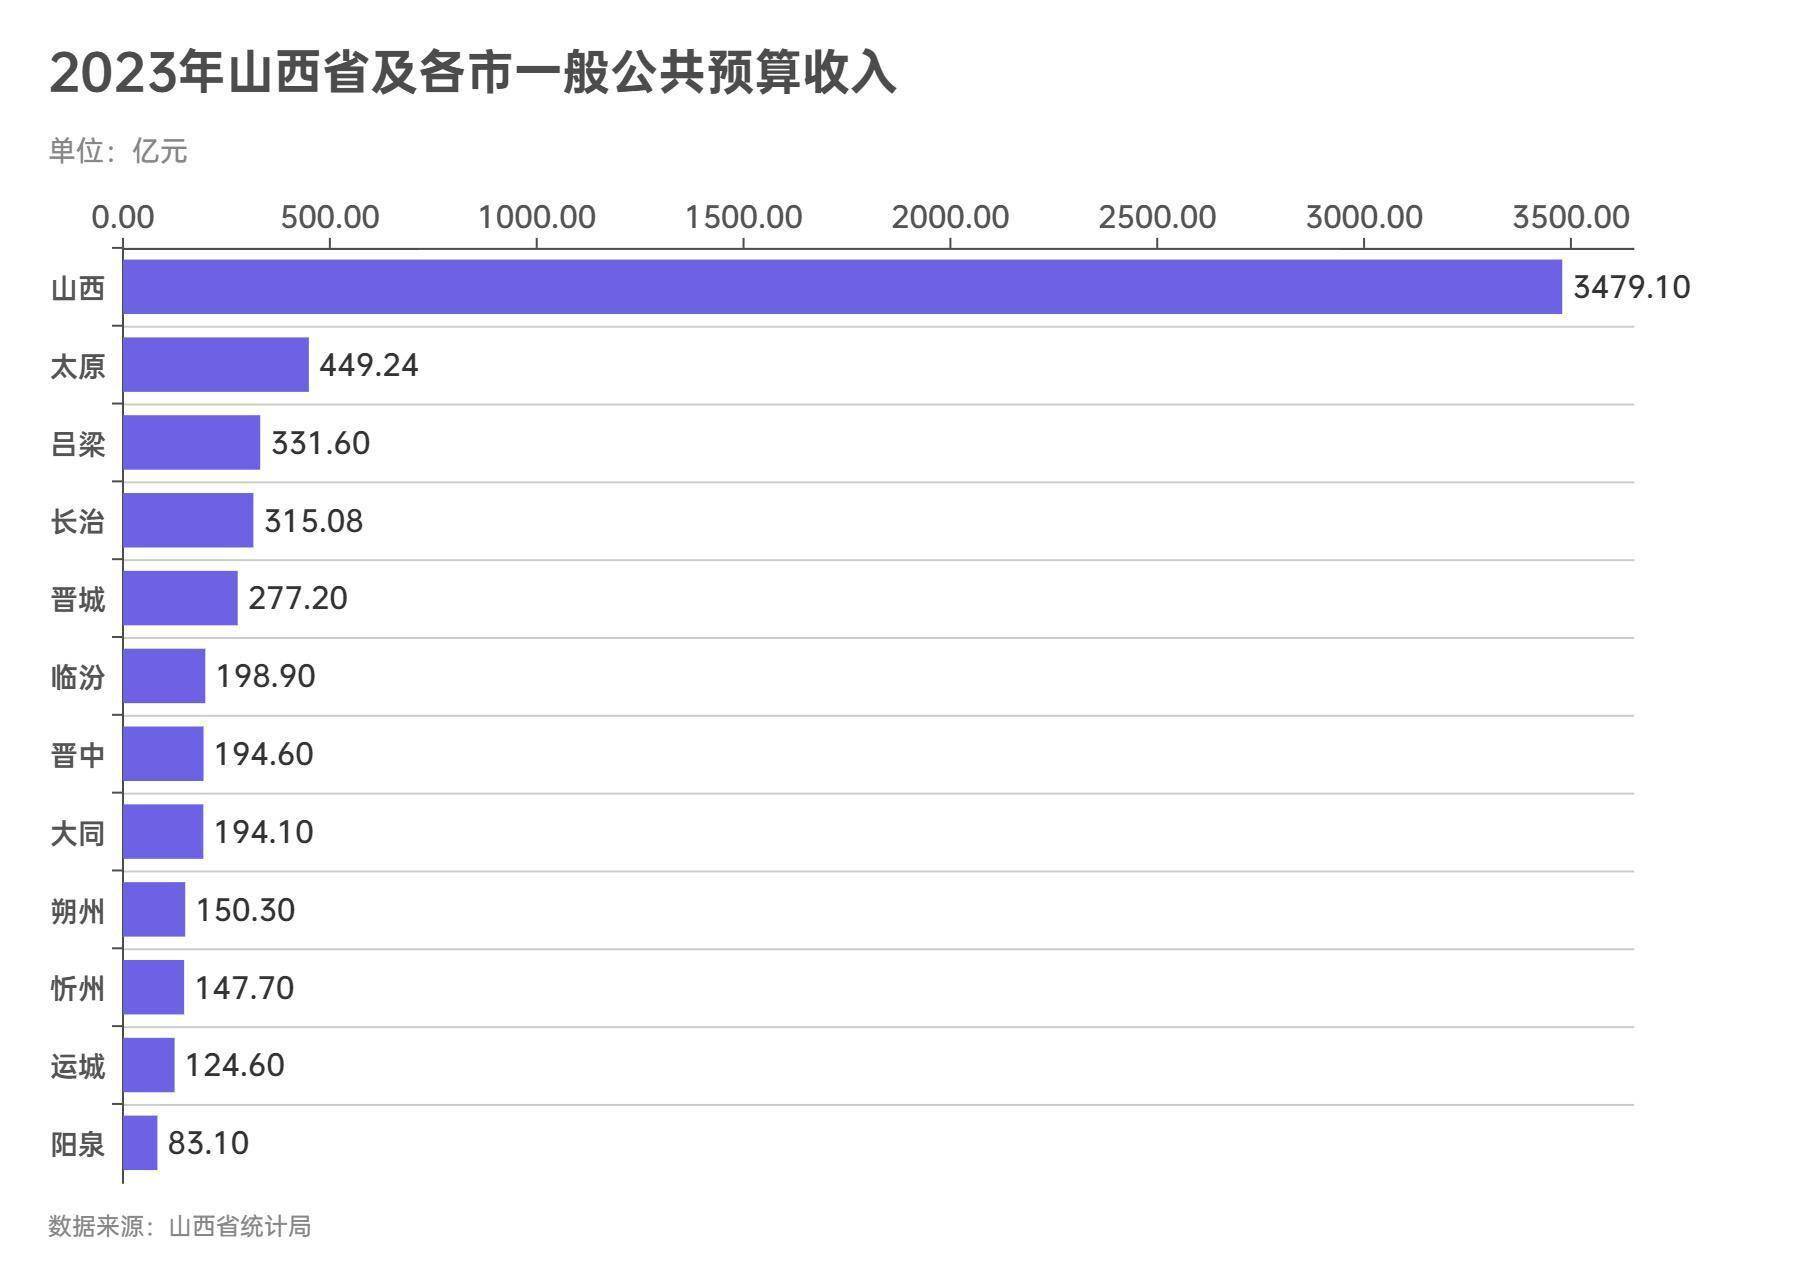Select the 吕梁 bar in the chart
1800x1280 pixels.
tap(190, 443)
